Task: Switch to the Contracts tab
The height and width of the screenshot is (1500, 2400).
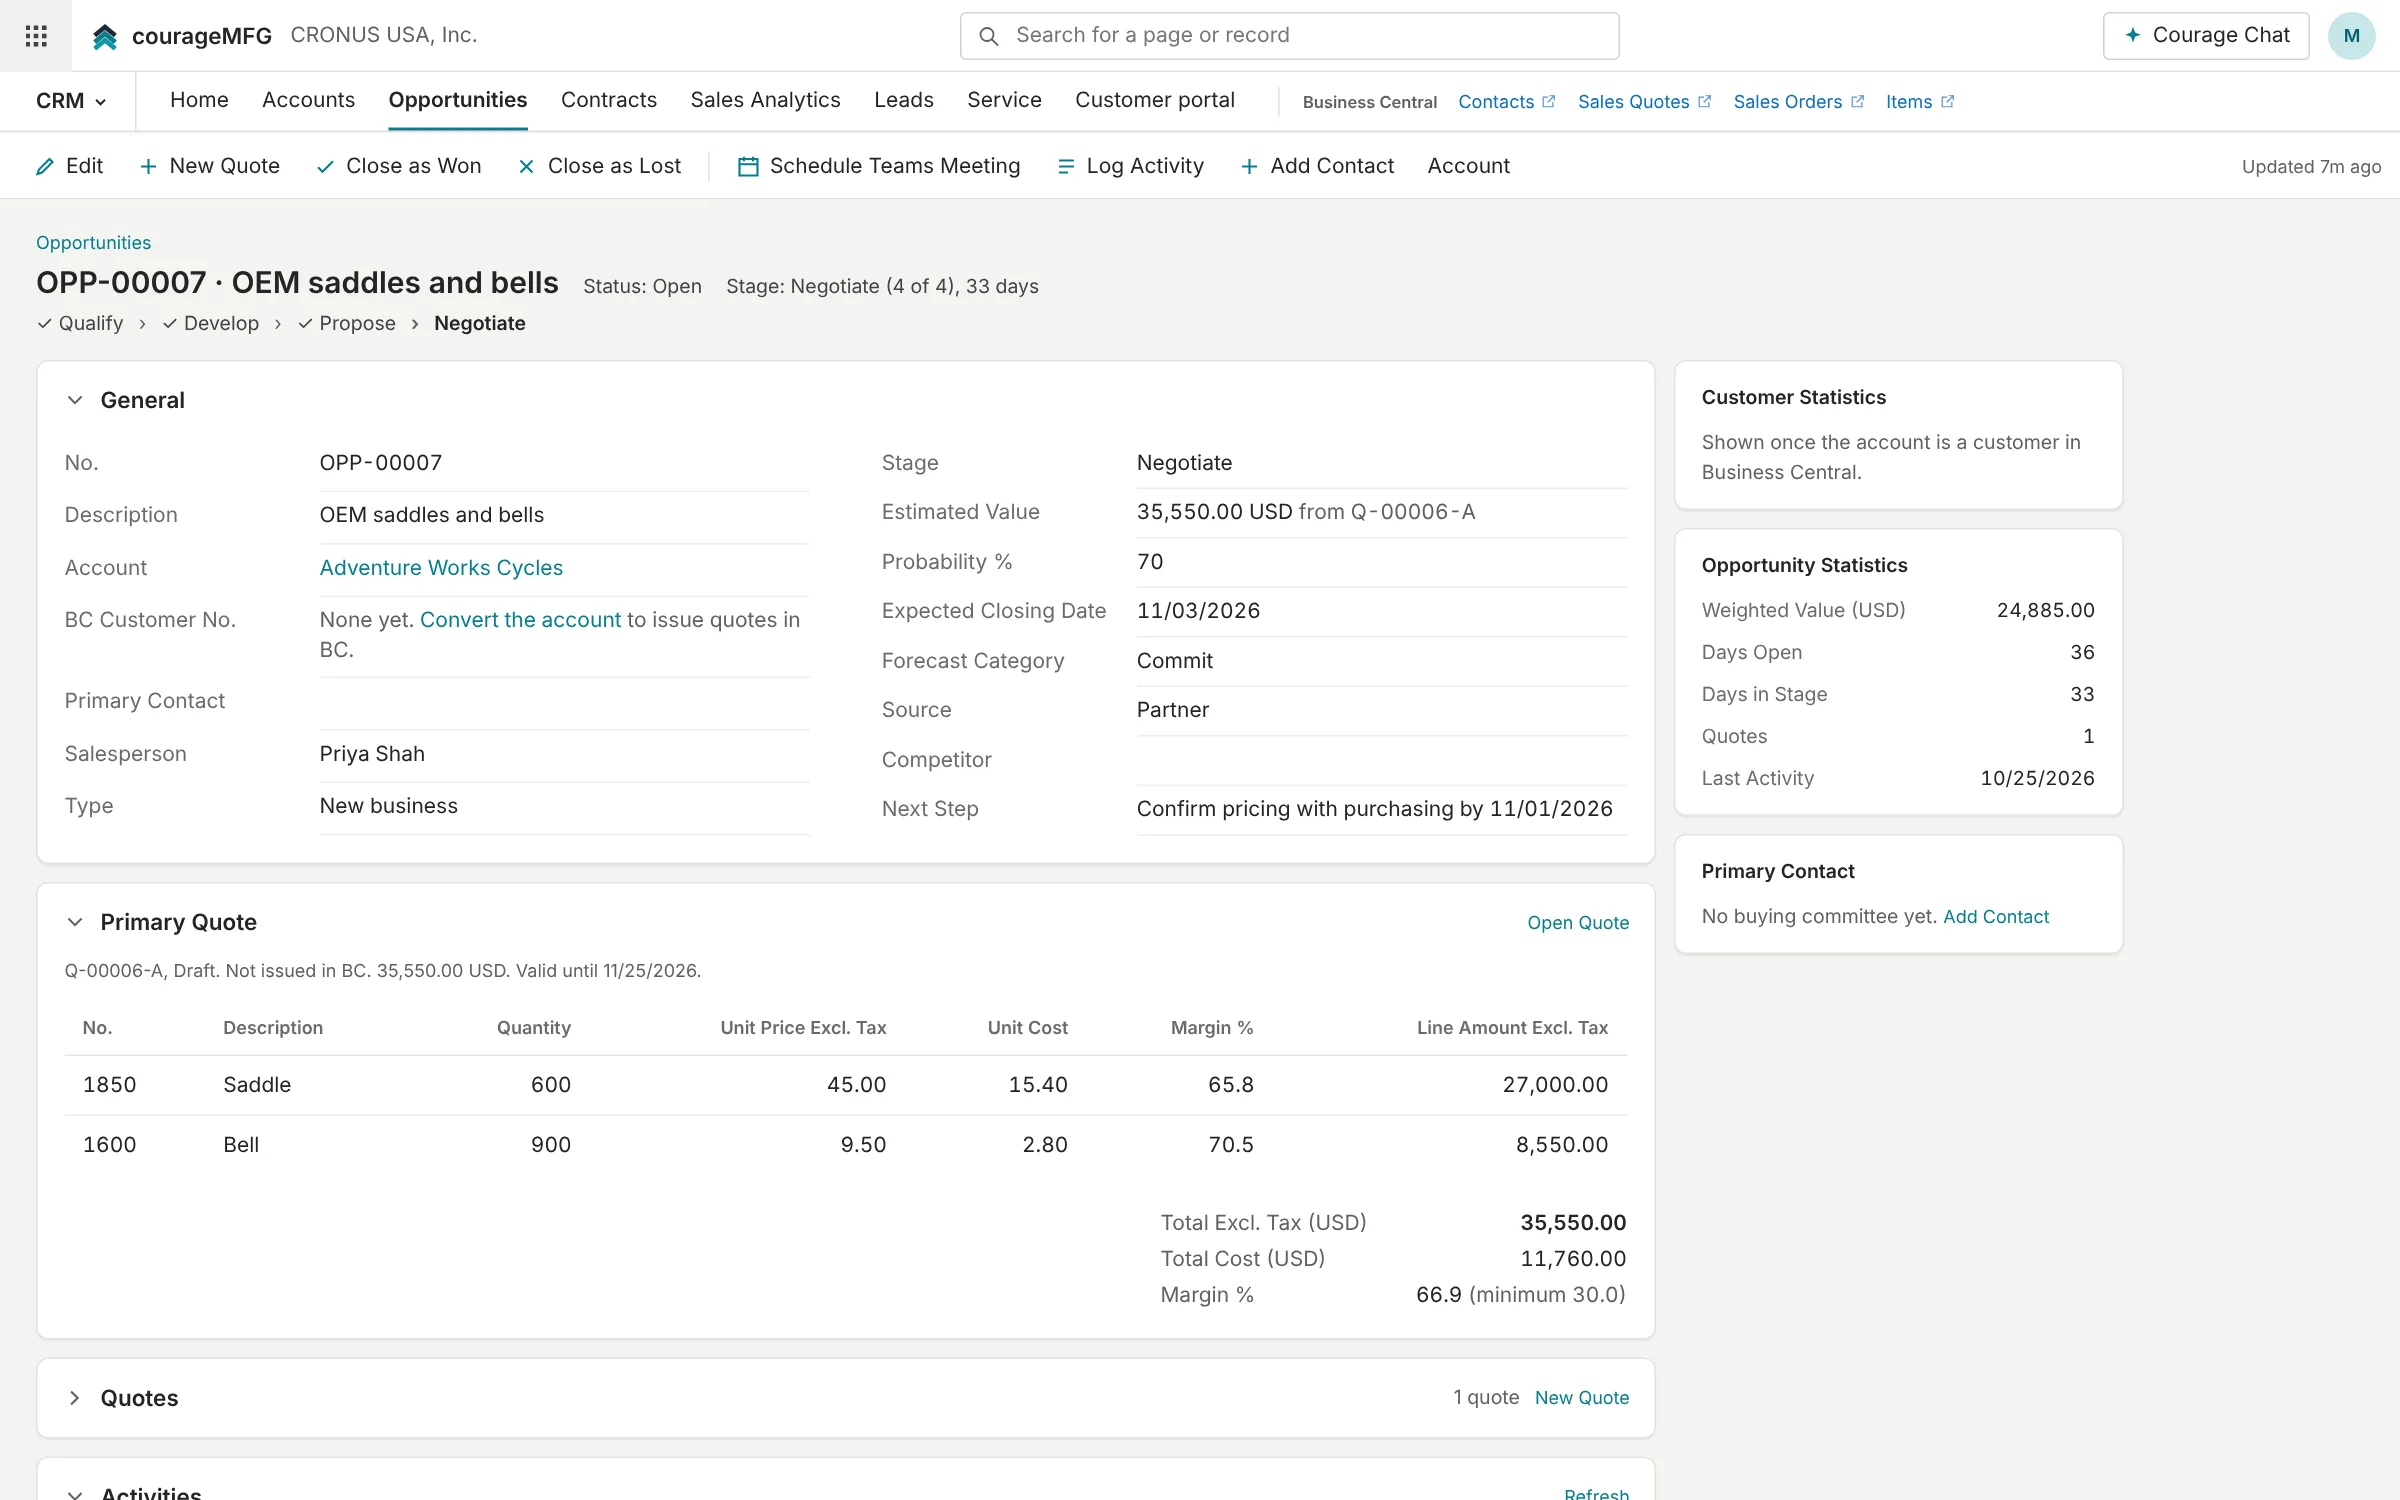Action: coord(608,100)
